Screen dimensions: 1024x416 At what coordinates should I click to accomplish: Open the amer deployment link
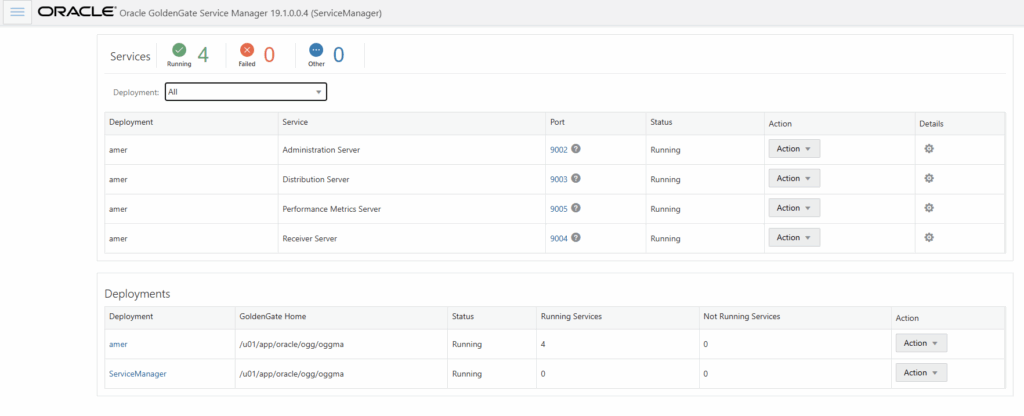tap(118, 344)
